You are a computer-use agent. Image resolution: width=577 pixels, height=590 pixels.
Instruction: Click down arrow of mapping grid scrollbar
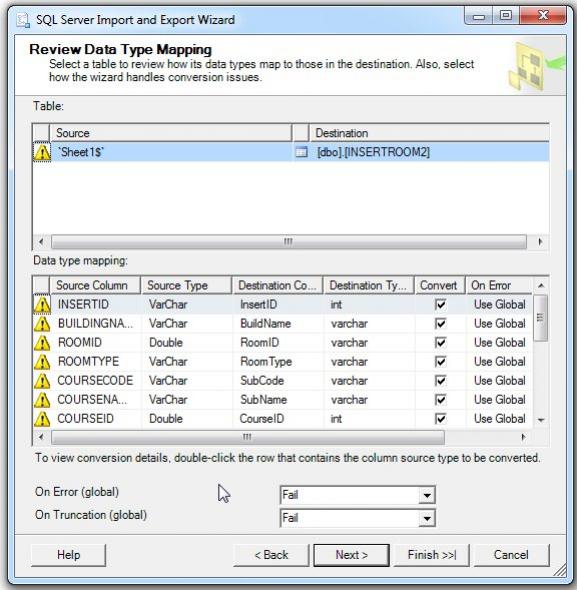tap(541, 420)
